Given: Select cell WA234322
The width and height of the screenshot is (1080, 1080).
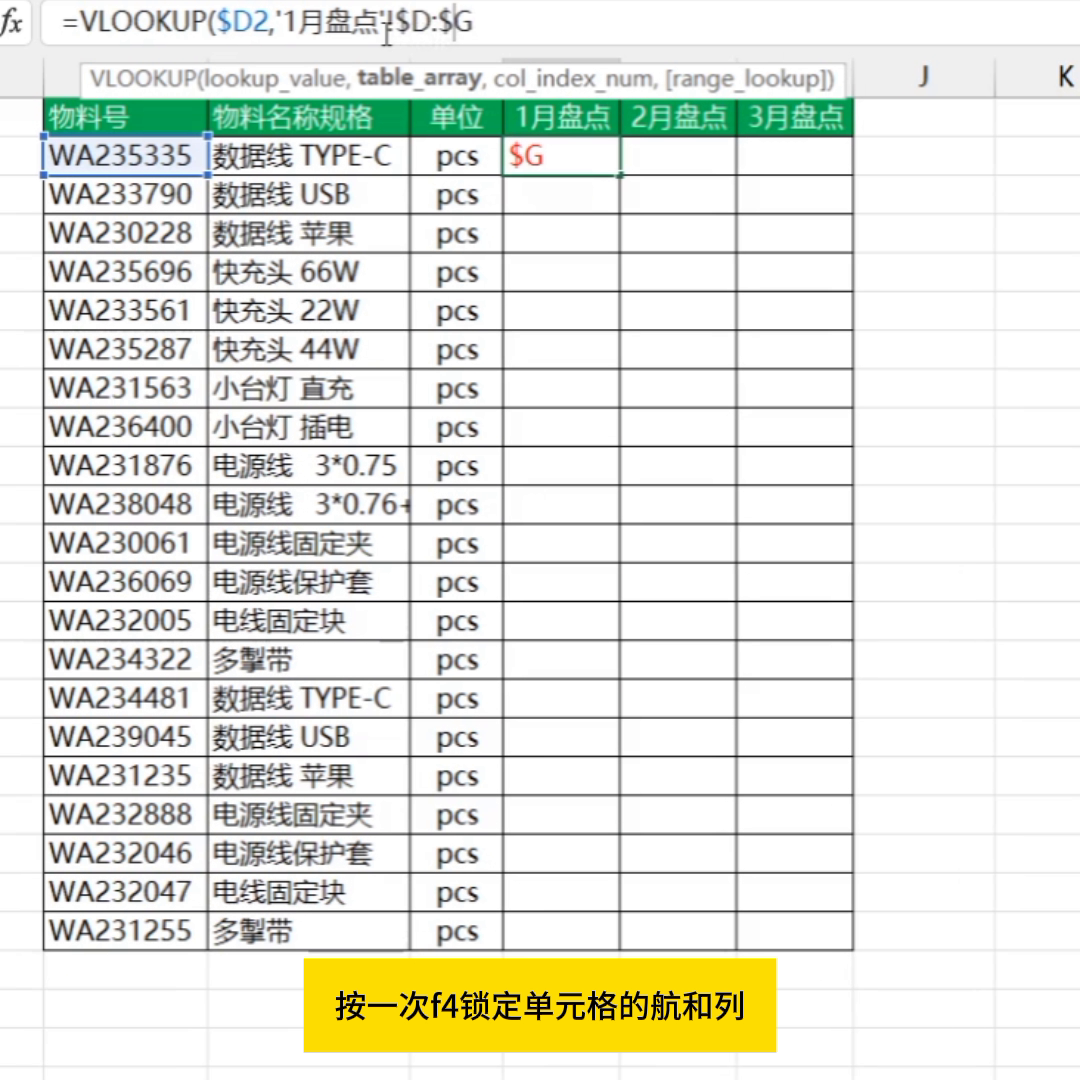Looking at the screenshot, I should click(125, 659).
